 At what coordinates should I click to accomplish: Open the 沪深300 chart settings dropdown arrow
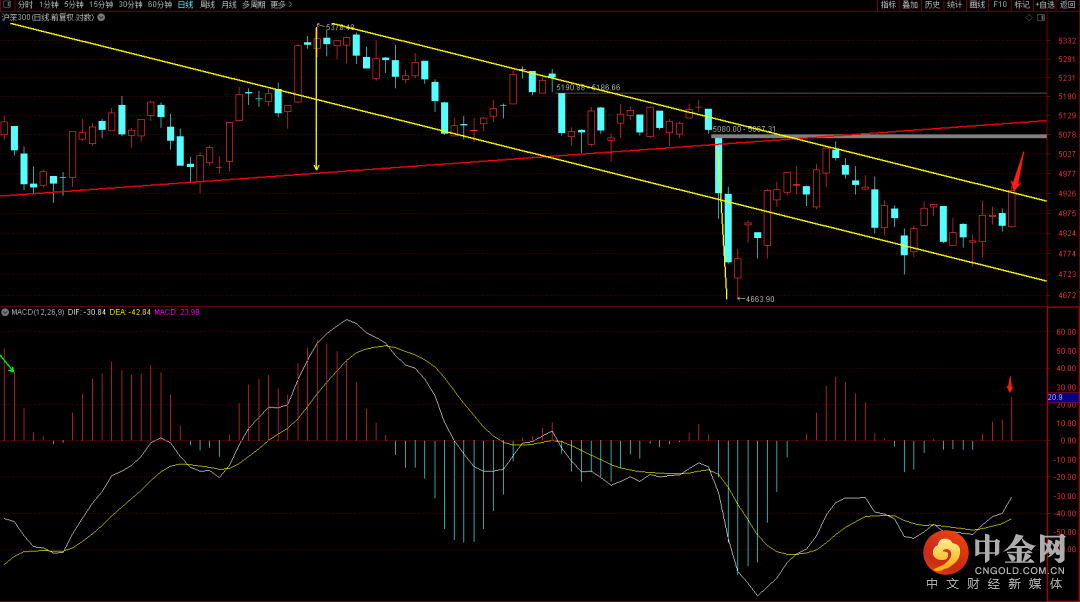tap(101, 17)
